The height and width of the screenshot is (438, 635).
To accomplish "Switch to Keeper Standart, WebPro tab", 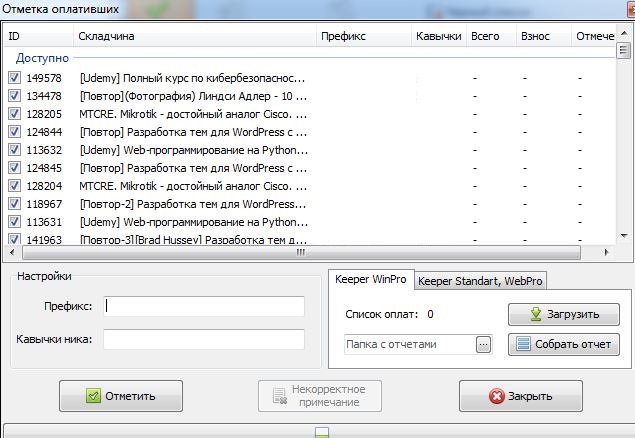I will pyautogui.click(x=480, y=280).
